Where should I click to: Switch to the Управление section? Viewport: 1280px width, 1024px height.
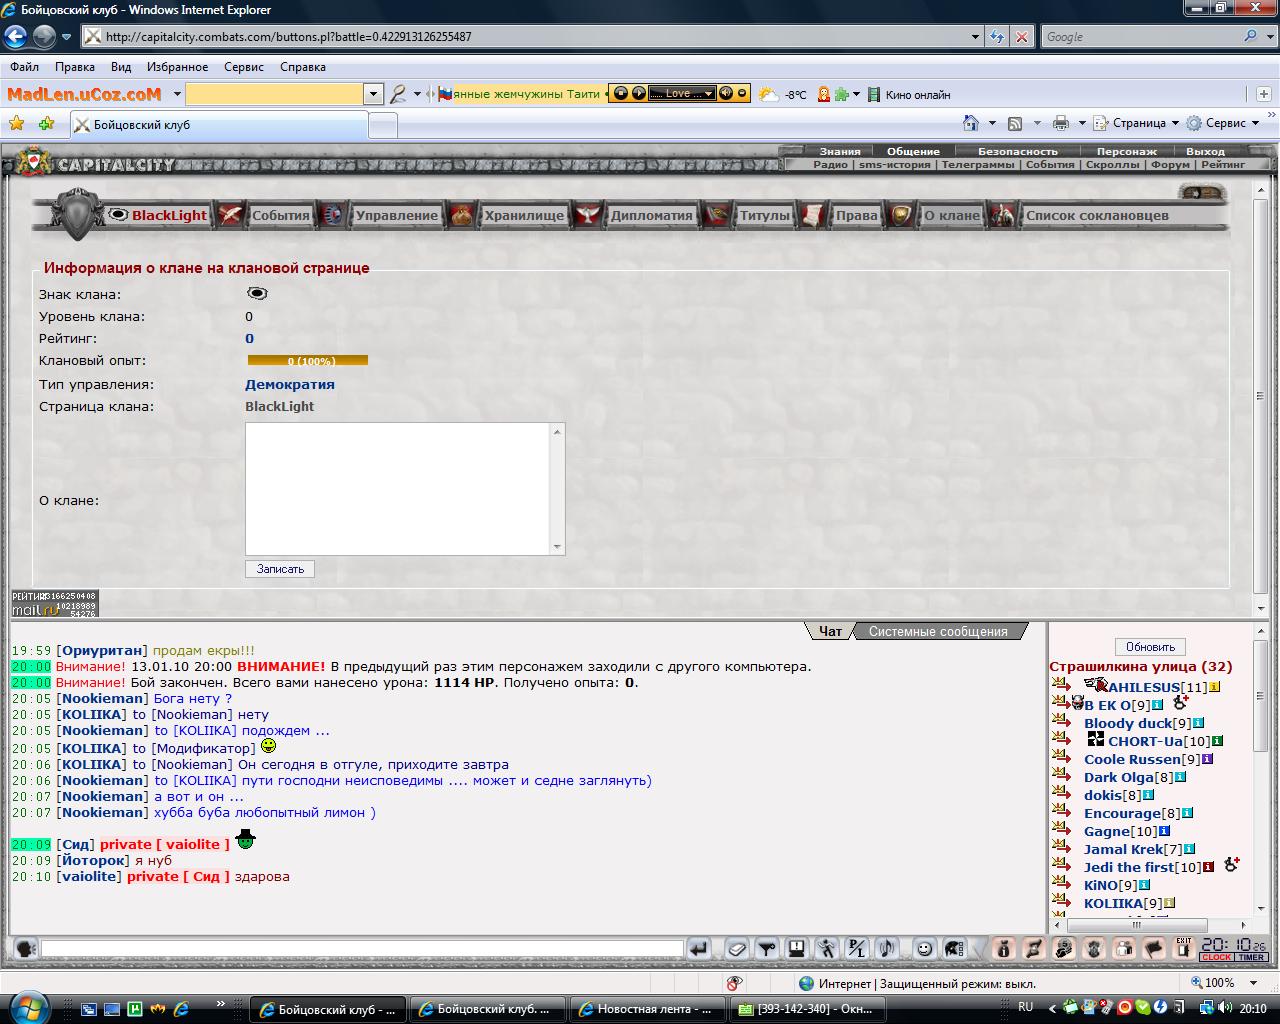tap(396, 215)
